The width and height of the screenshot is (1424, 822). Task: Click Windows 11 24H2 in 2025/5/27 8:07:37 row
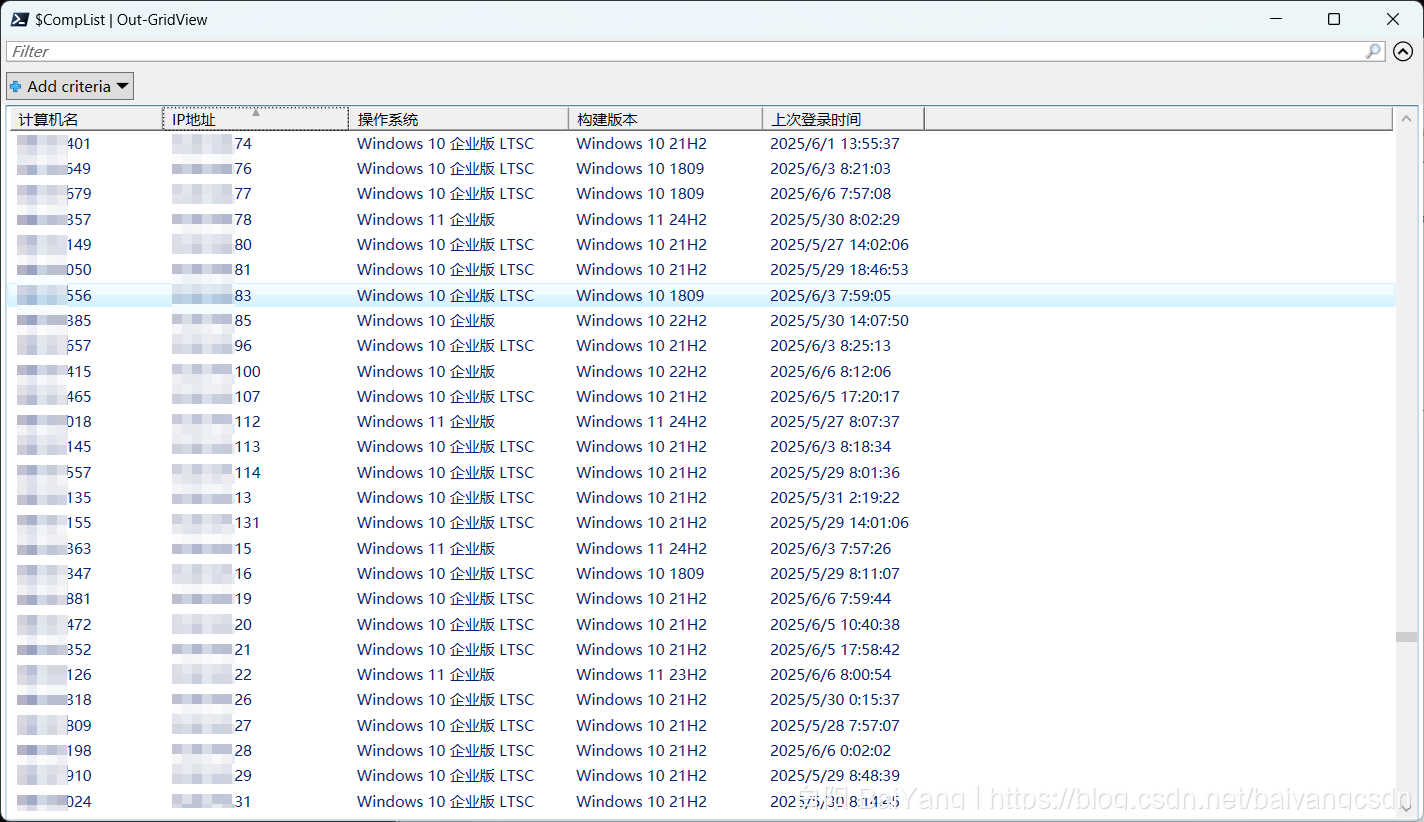641,421
